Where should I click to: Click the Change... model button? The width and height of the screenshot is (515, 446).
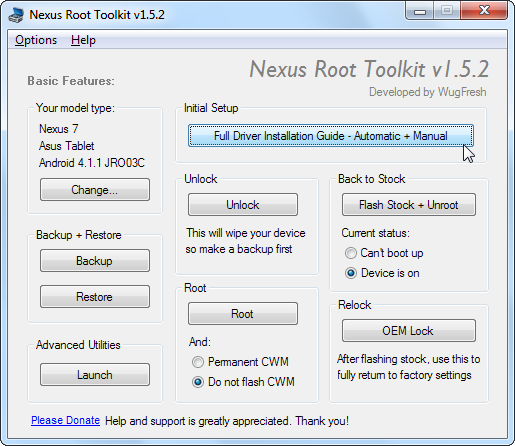(95, 190)
